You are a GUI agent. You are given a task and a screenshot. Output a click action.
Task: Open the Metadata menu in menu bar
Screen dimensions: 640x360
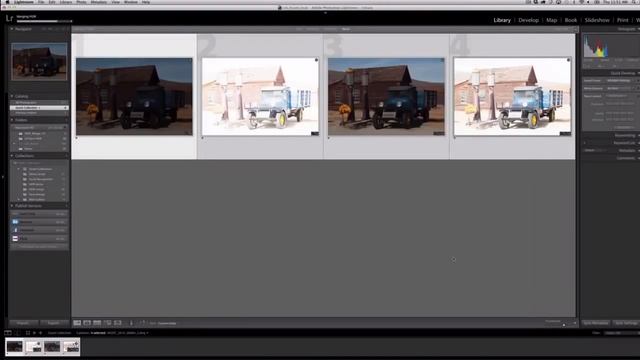[x=98, y=2]
